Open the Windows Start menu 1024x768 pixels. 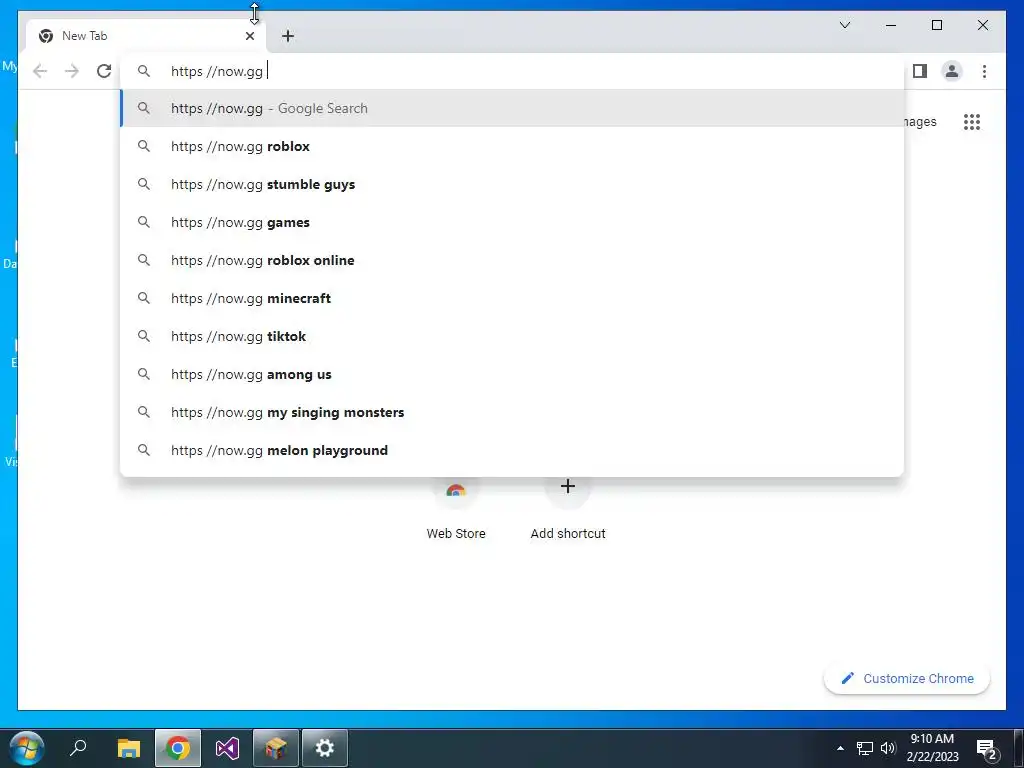[27, 748]
